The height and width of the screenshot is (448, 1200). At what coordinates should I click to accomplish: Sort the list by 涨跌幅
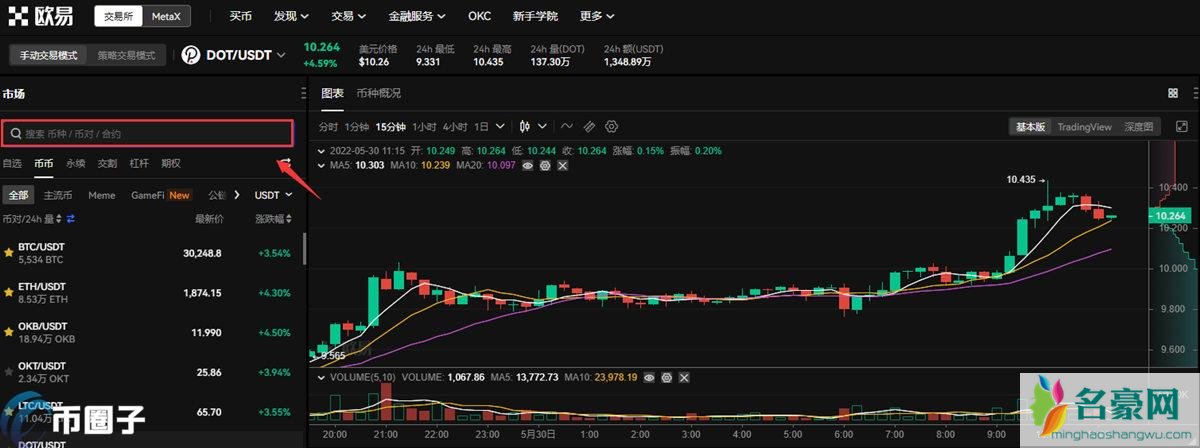point(273,219)
